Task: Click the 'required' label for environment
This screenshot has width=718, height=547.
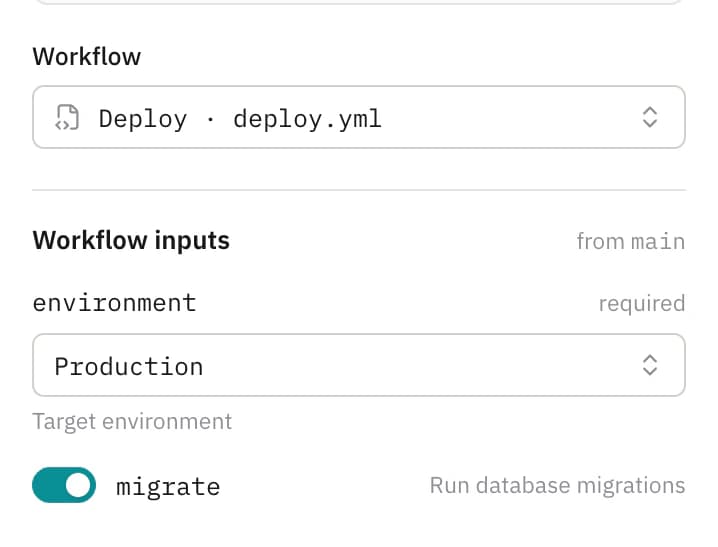Action: click(x=642, y=304)
